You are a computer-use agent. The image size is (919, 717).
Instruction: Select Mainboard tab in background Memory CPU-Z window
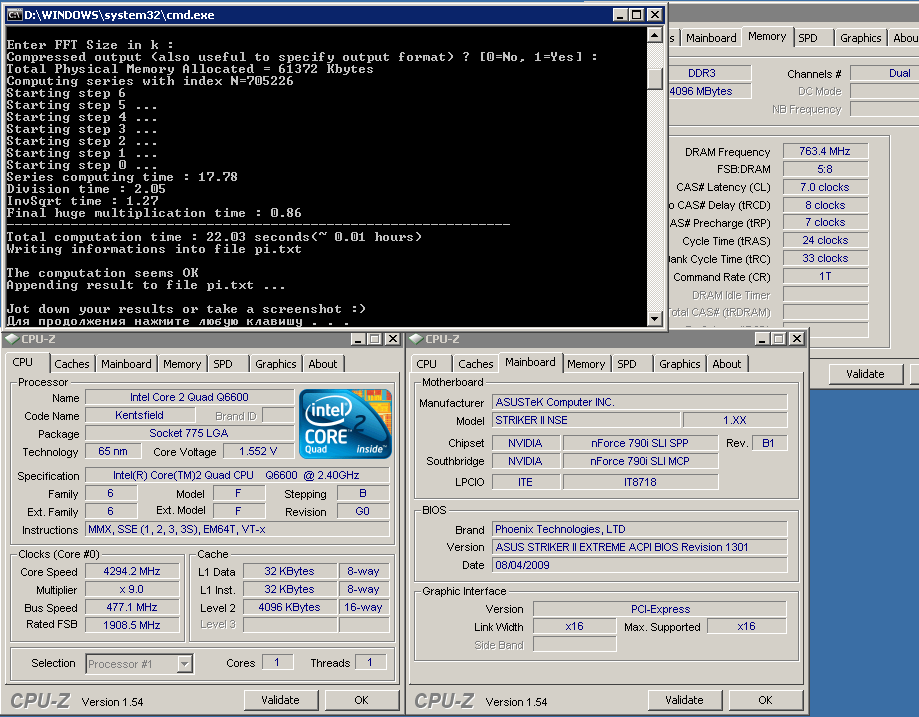point(711,38)
